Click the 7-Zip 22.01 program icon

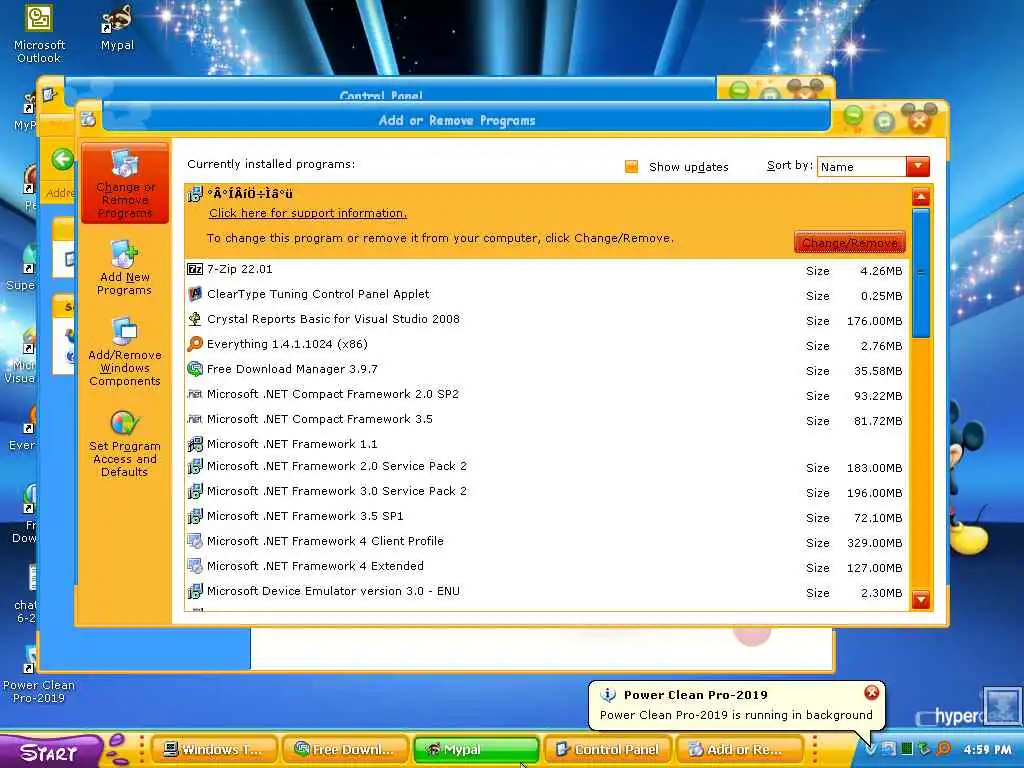(x=195, y=269)
